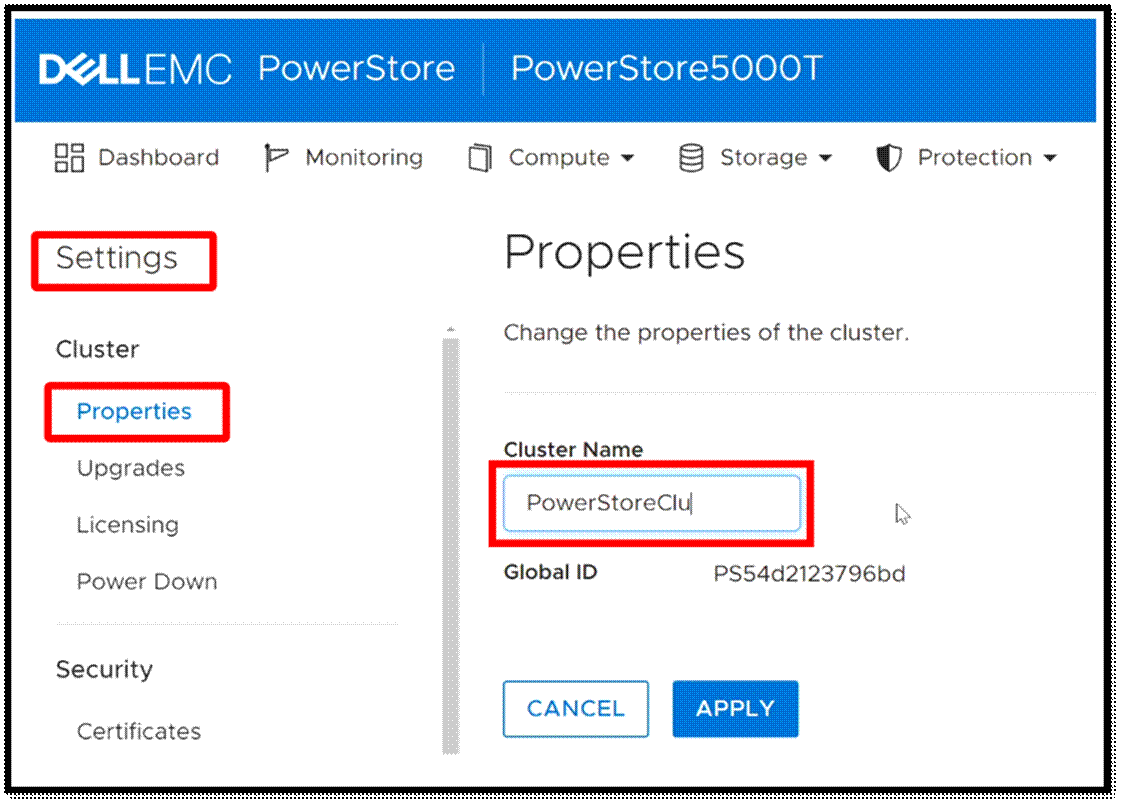Select Power Down in the sidebar
The height and width of the screenshot is (808, 1125).
pos(147,582)
